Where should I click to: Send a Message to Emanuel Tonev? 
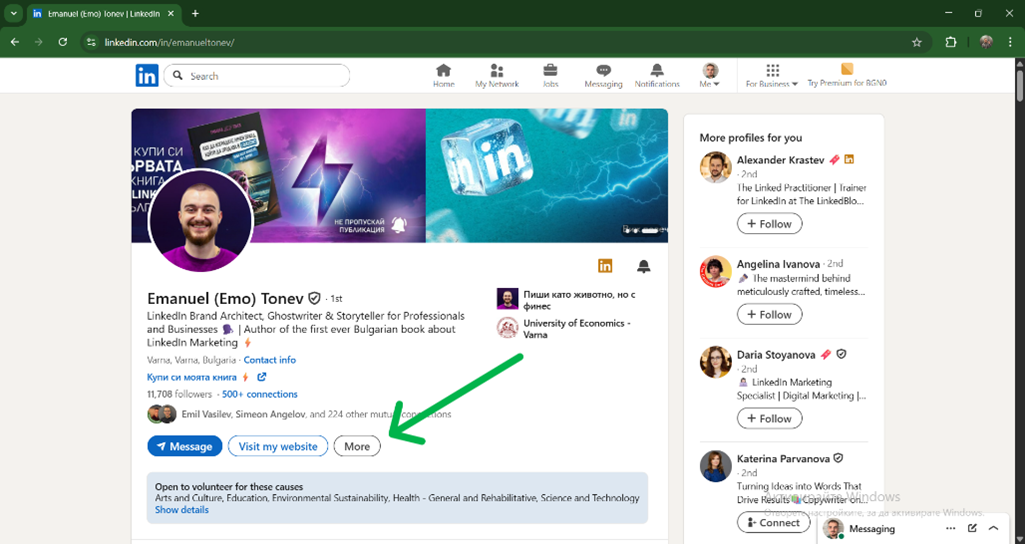184,446
